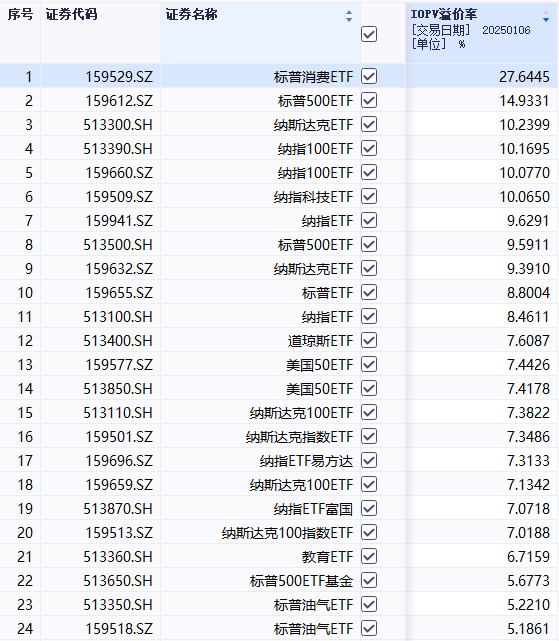This screenshot has width=559, height=641.
Task: Toggle the select-all checkbox in header
Action: [369, 34]
